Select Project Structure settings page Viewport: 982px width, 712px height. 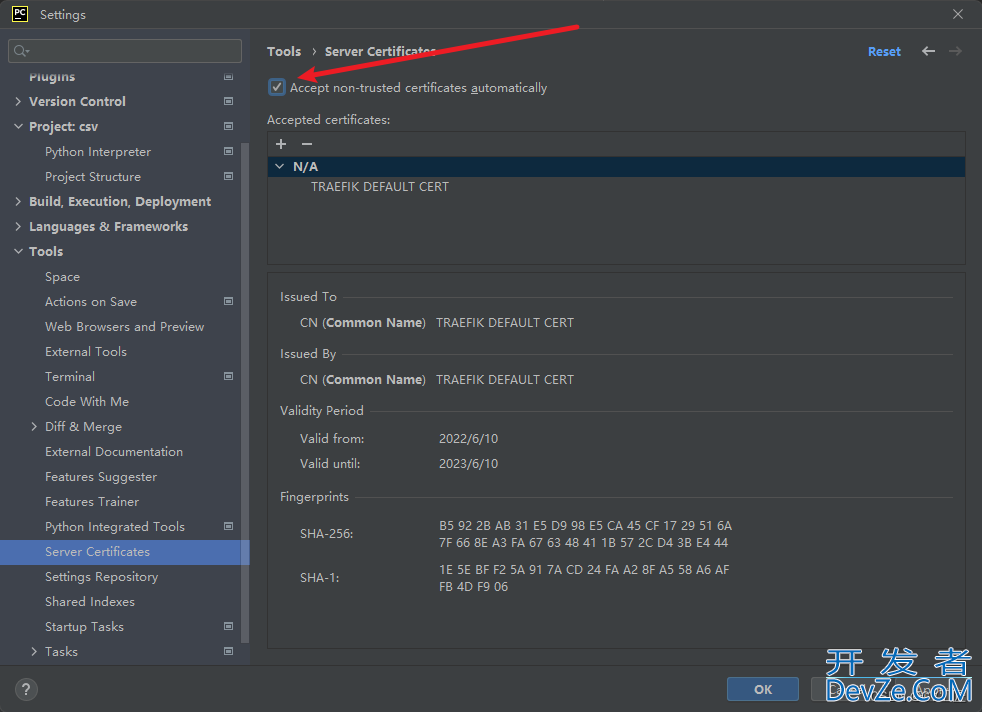[93, 177]
